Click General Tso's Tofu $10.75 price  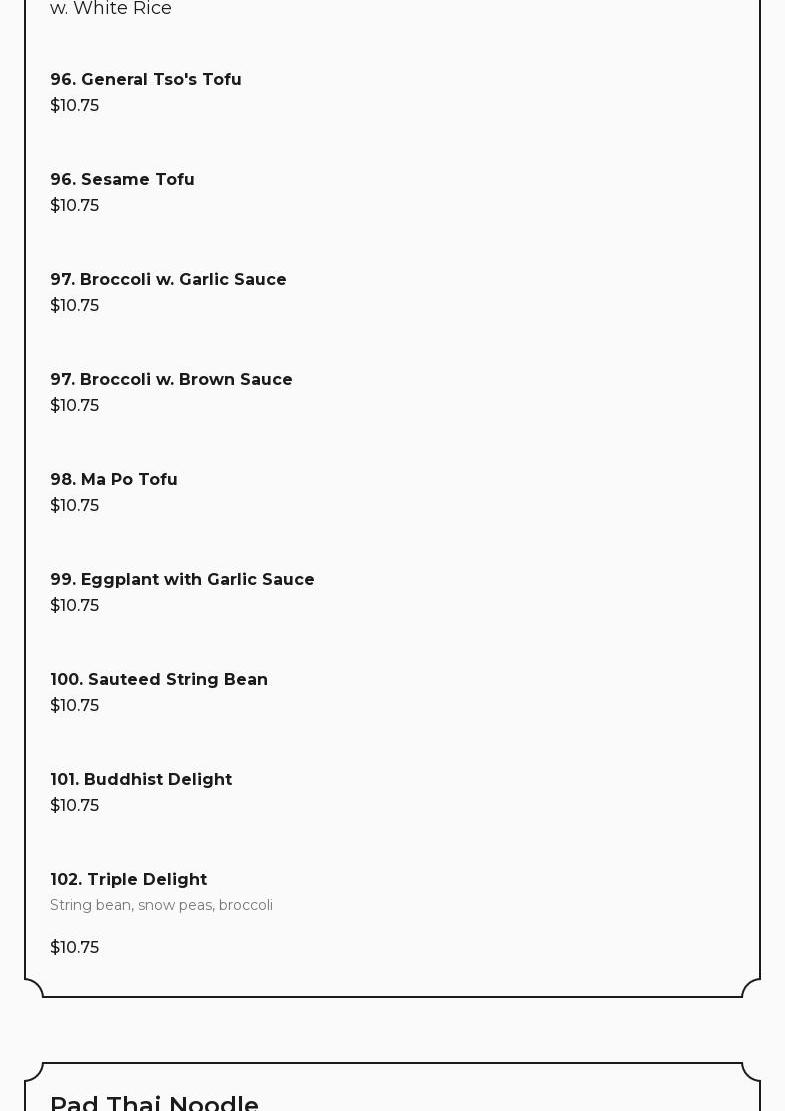pos(75,105)
